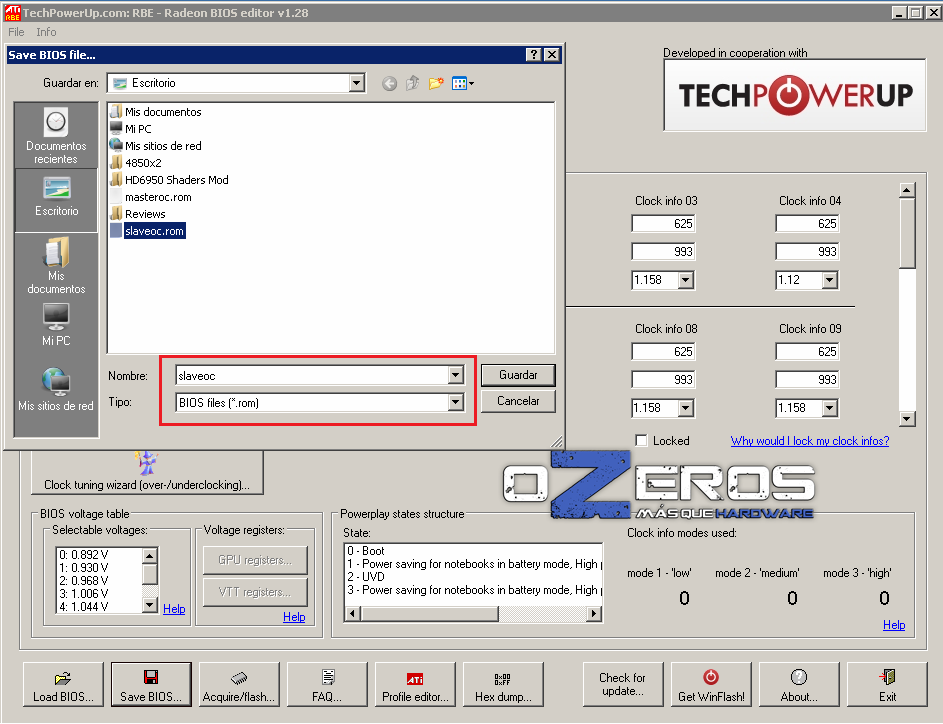Go up one folder level icon
The image size is (943, 724).
coord(413,84)
